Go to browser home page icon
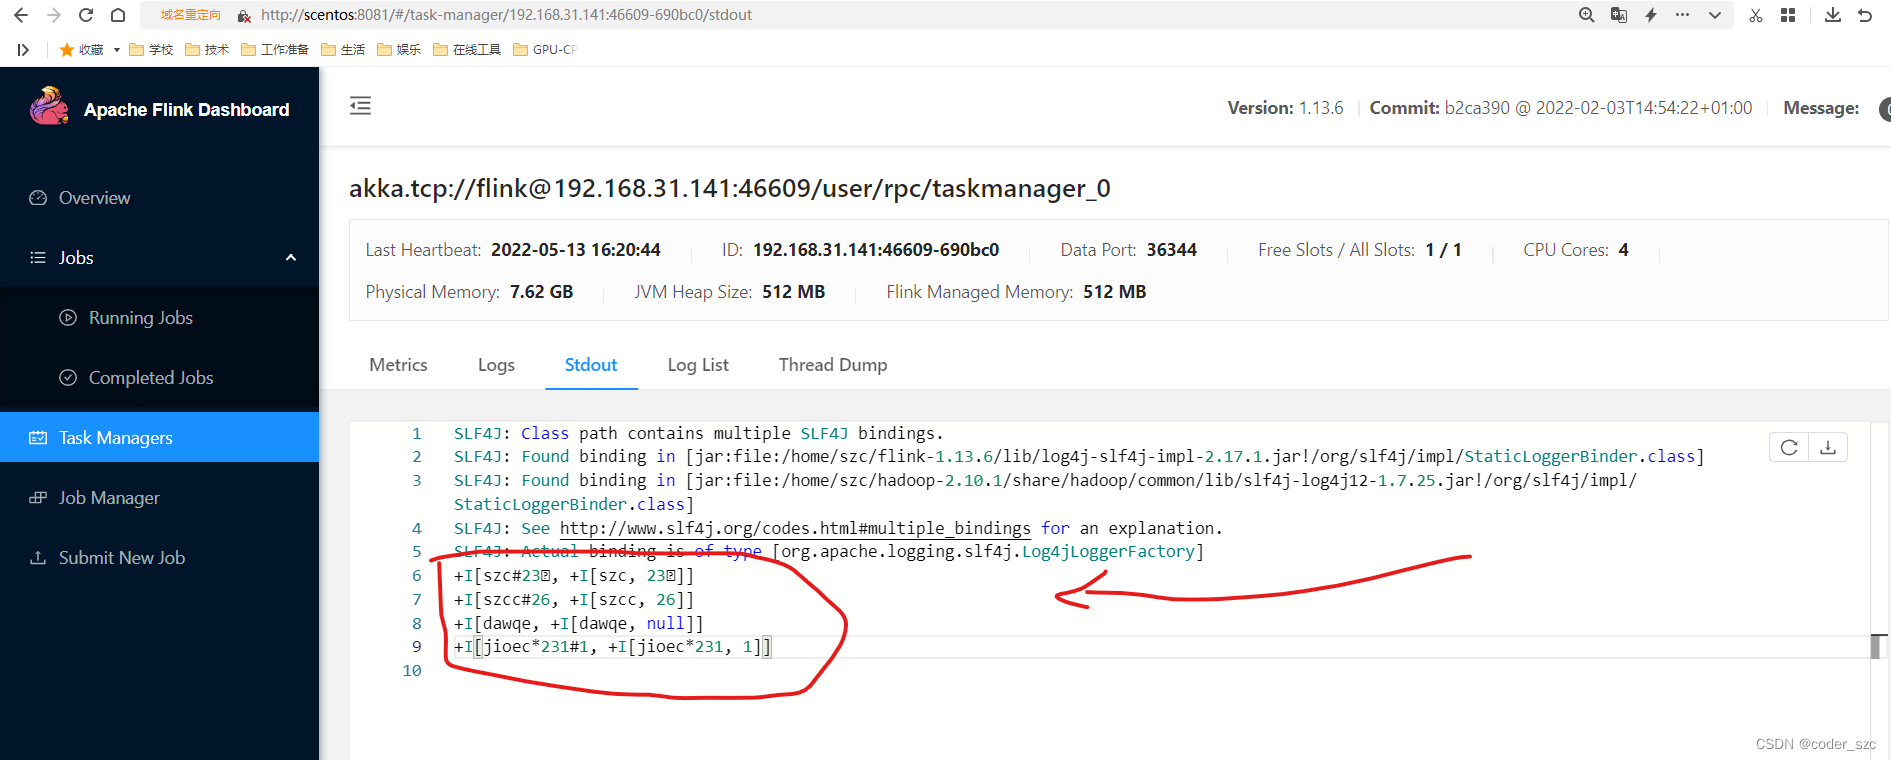1891x760 pixels. (118, 15)
